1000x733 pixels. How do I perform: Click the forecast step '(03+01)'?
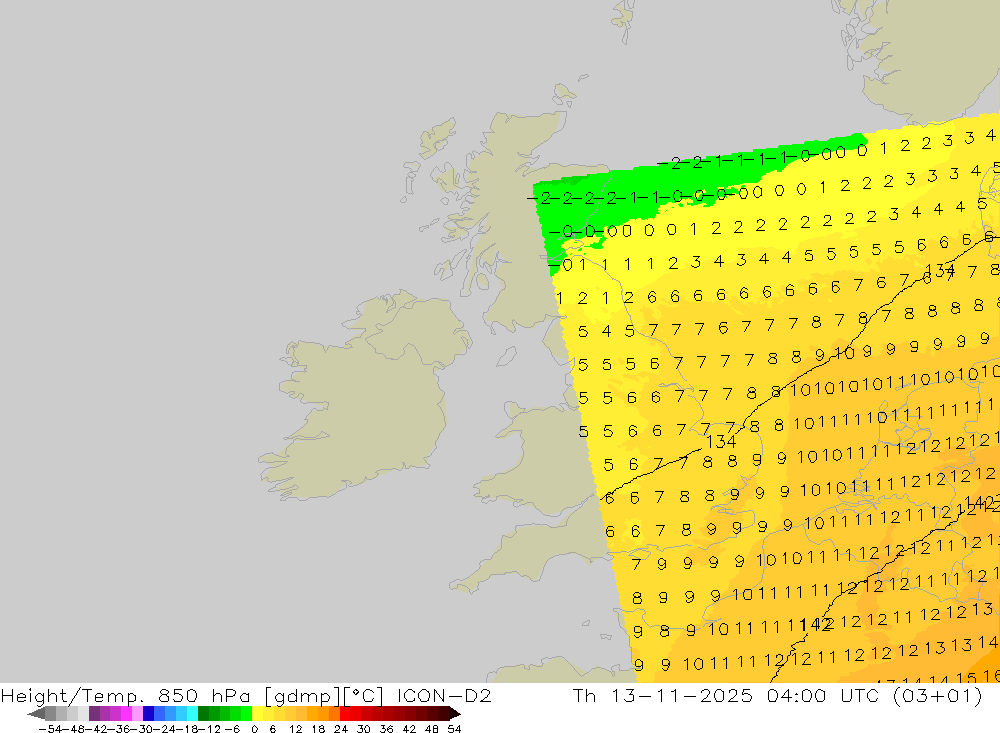click(938, 695)
